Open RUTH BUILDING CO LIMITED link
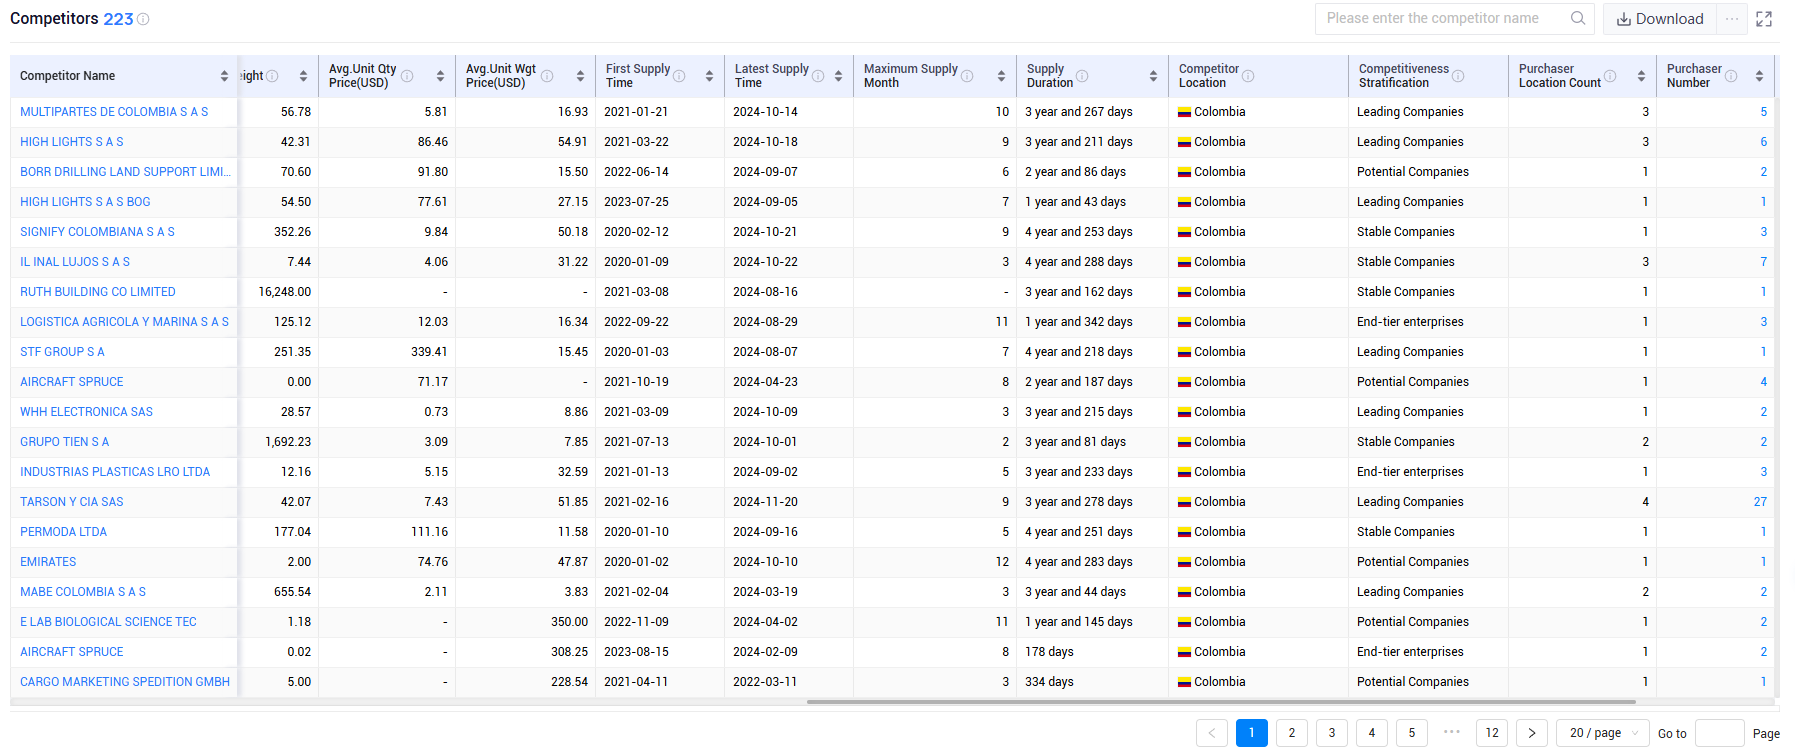Screen dimensions: 1795x754 98,292
